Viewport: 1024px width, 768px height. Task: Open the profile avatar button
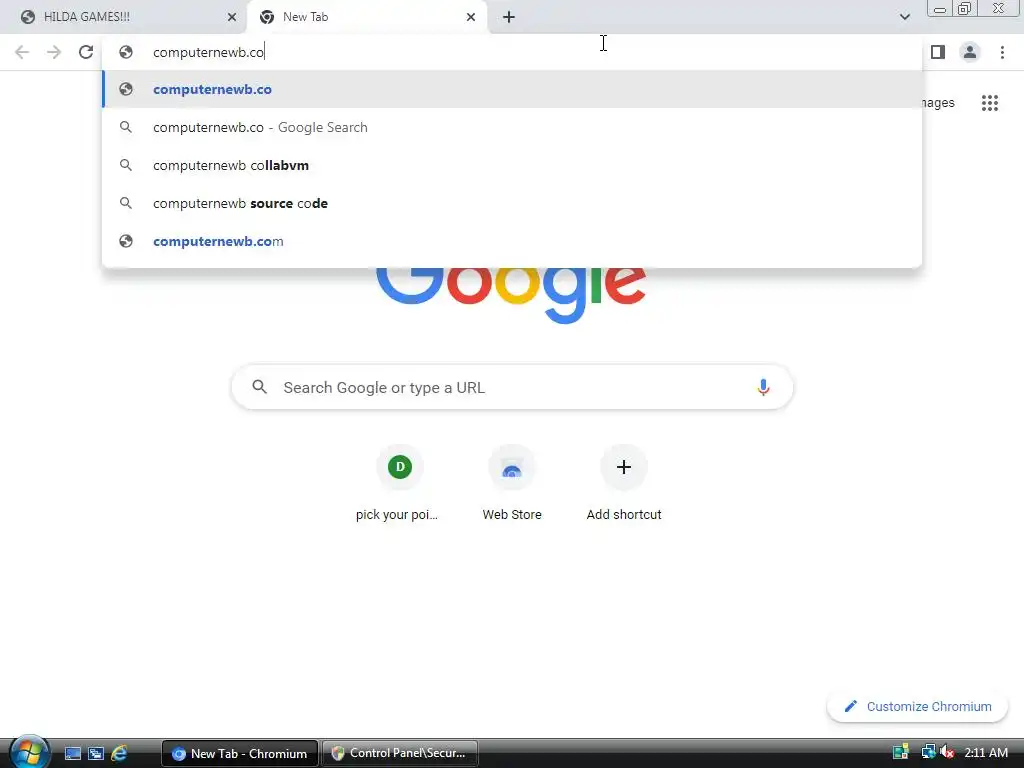point(970,52)
